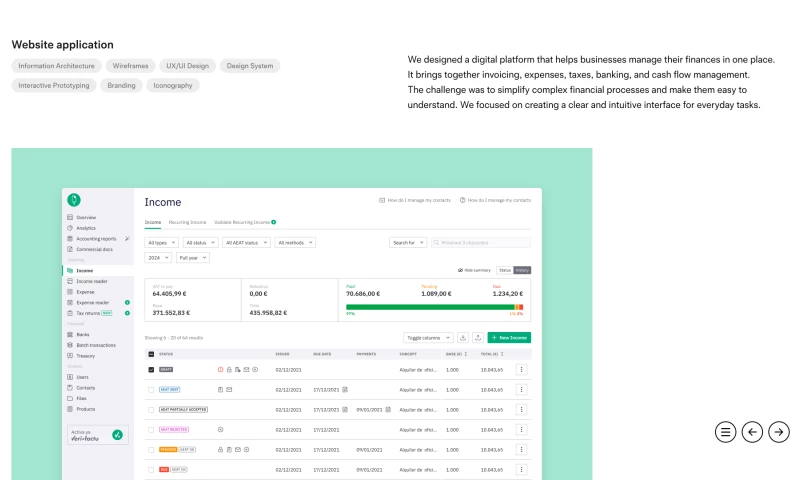Open Tax returns in the sidebar
The width and height of the screenshot is (800, 480).
pos(89,313)
